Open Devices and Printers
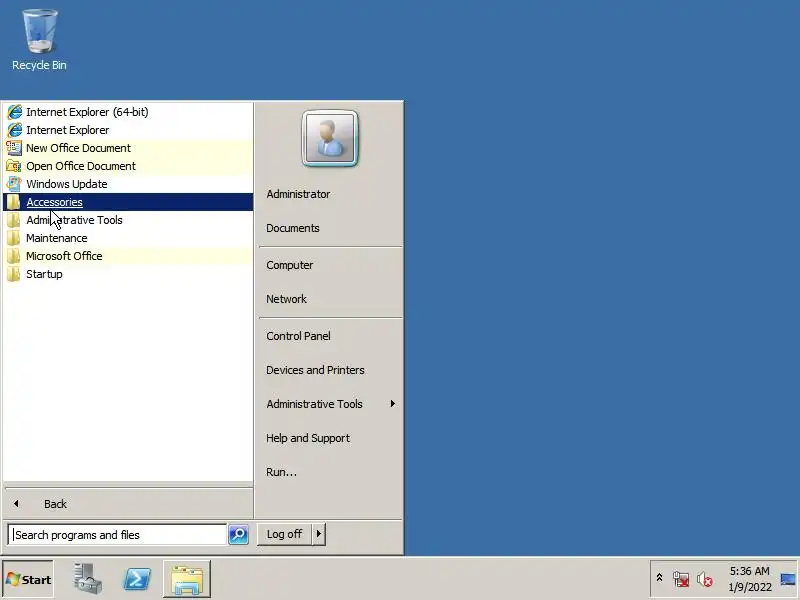This screenshot has width=800, height=600. tap(315, 370)
